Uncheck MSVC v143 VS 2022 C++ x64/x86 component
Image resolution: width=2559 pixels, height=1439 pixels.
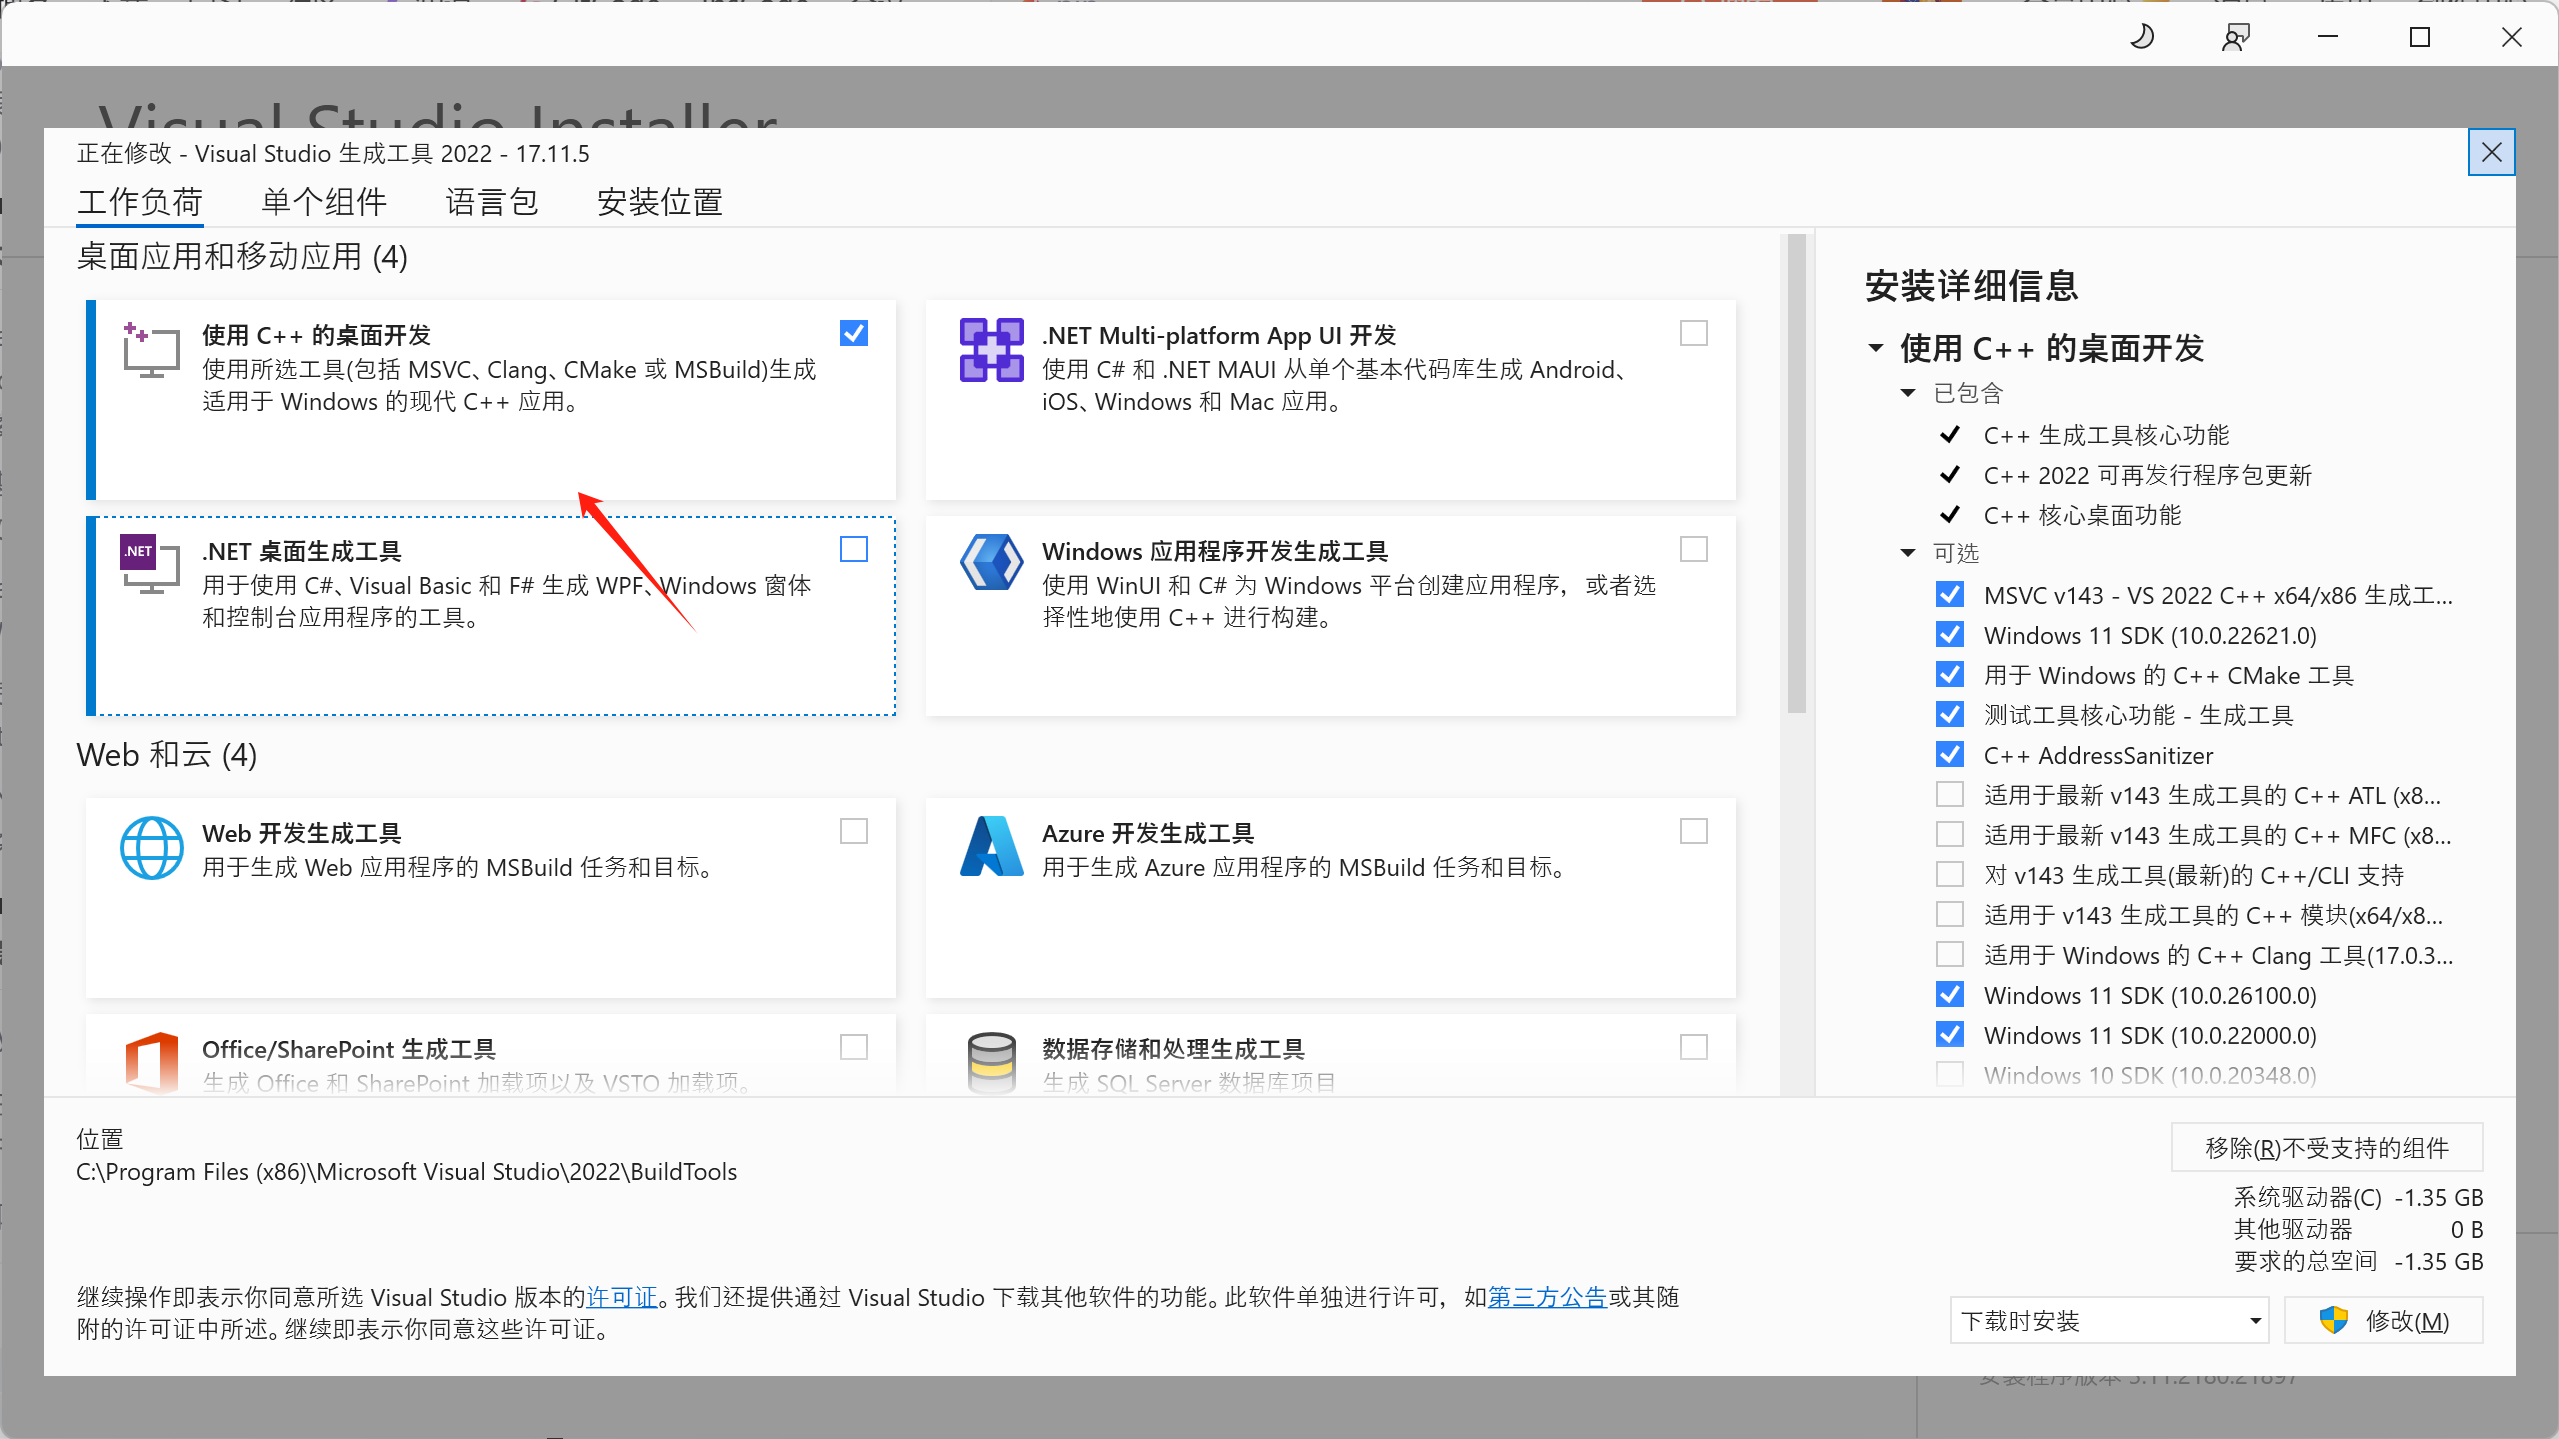point(1950,595)
